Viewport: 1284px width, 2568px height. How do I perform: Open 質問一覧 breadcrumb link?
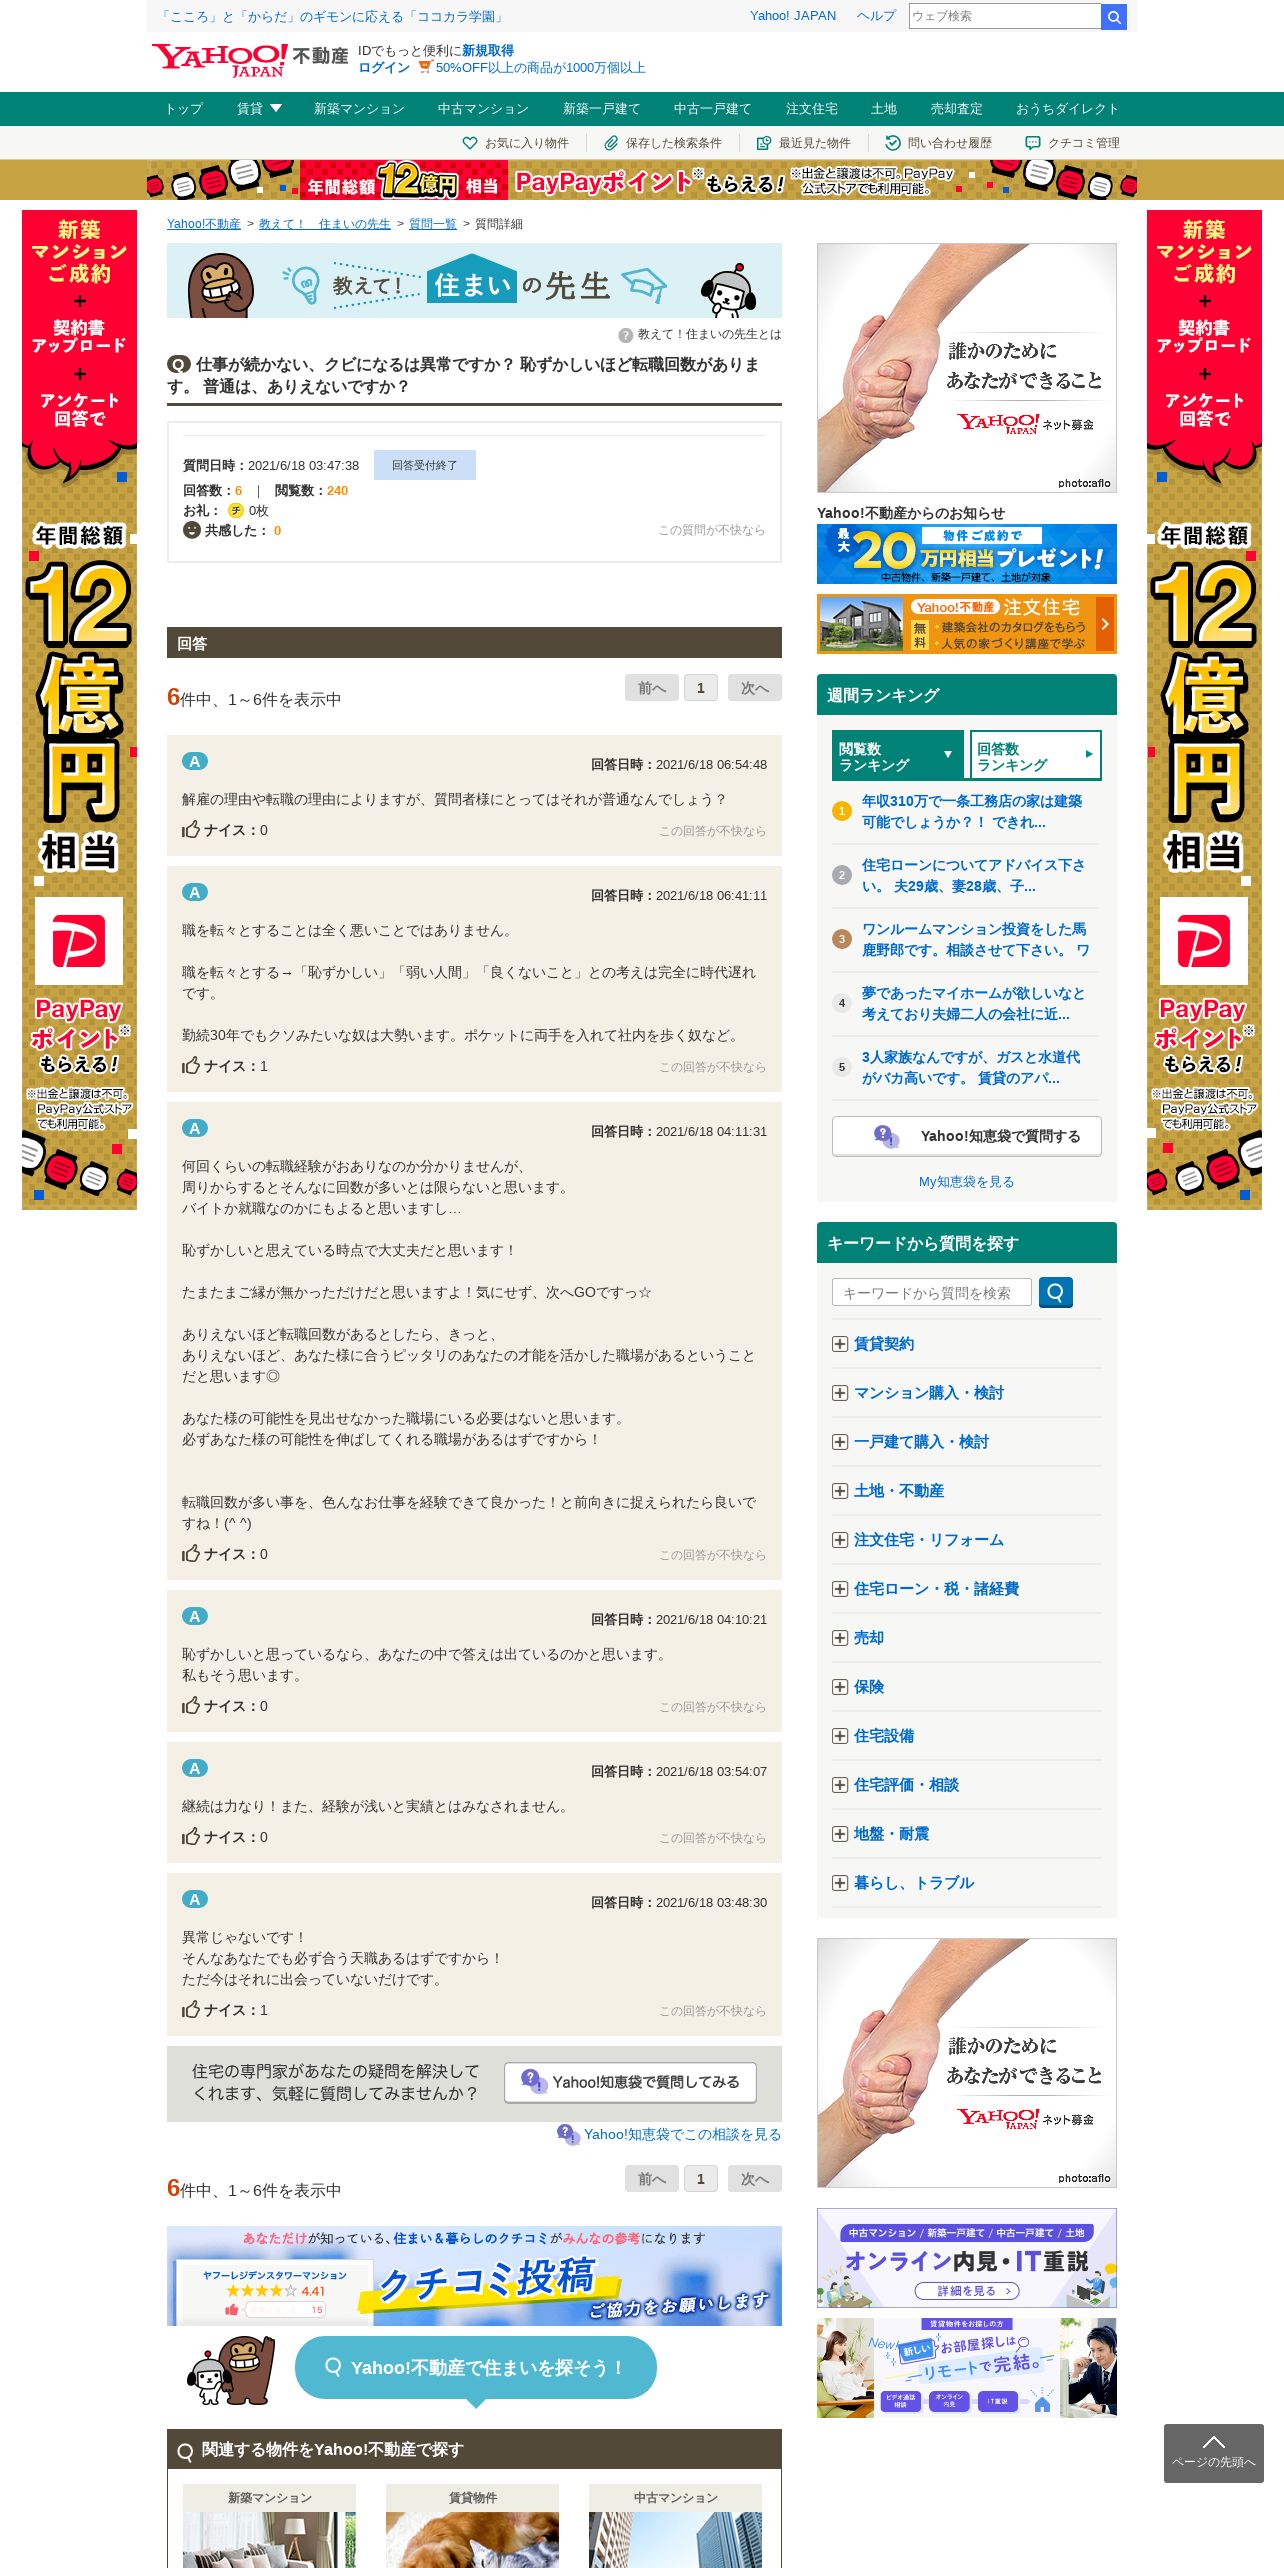pyautogui.click(x=432, y=224)
